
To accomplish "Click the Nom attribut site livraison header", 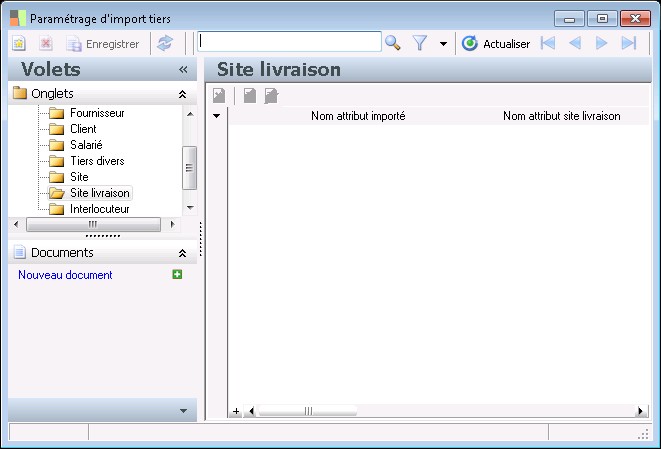I will pos(562,116).
